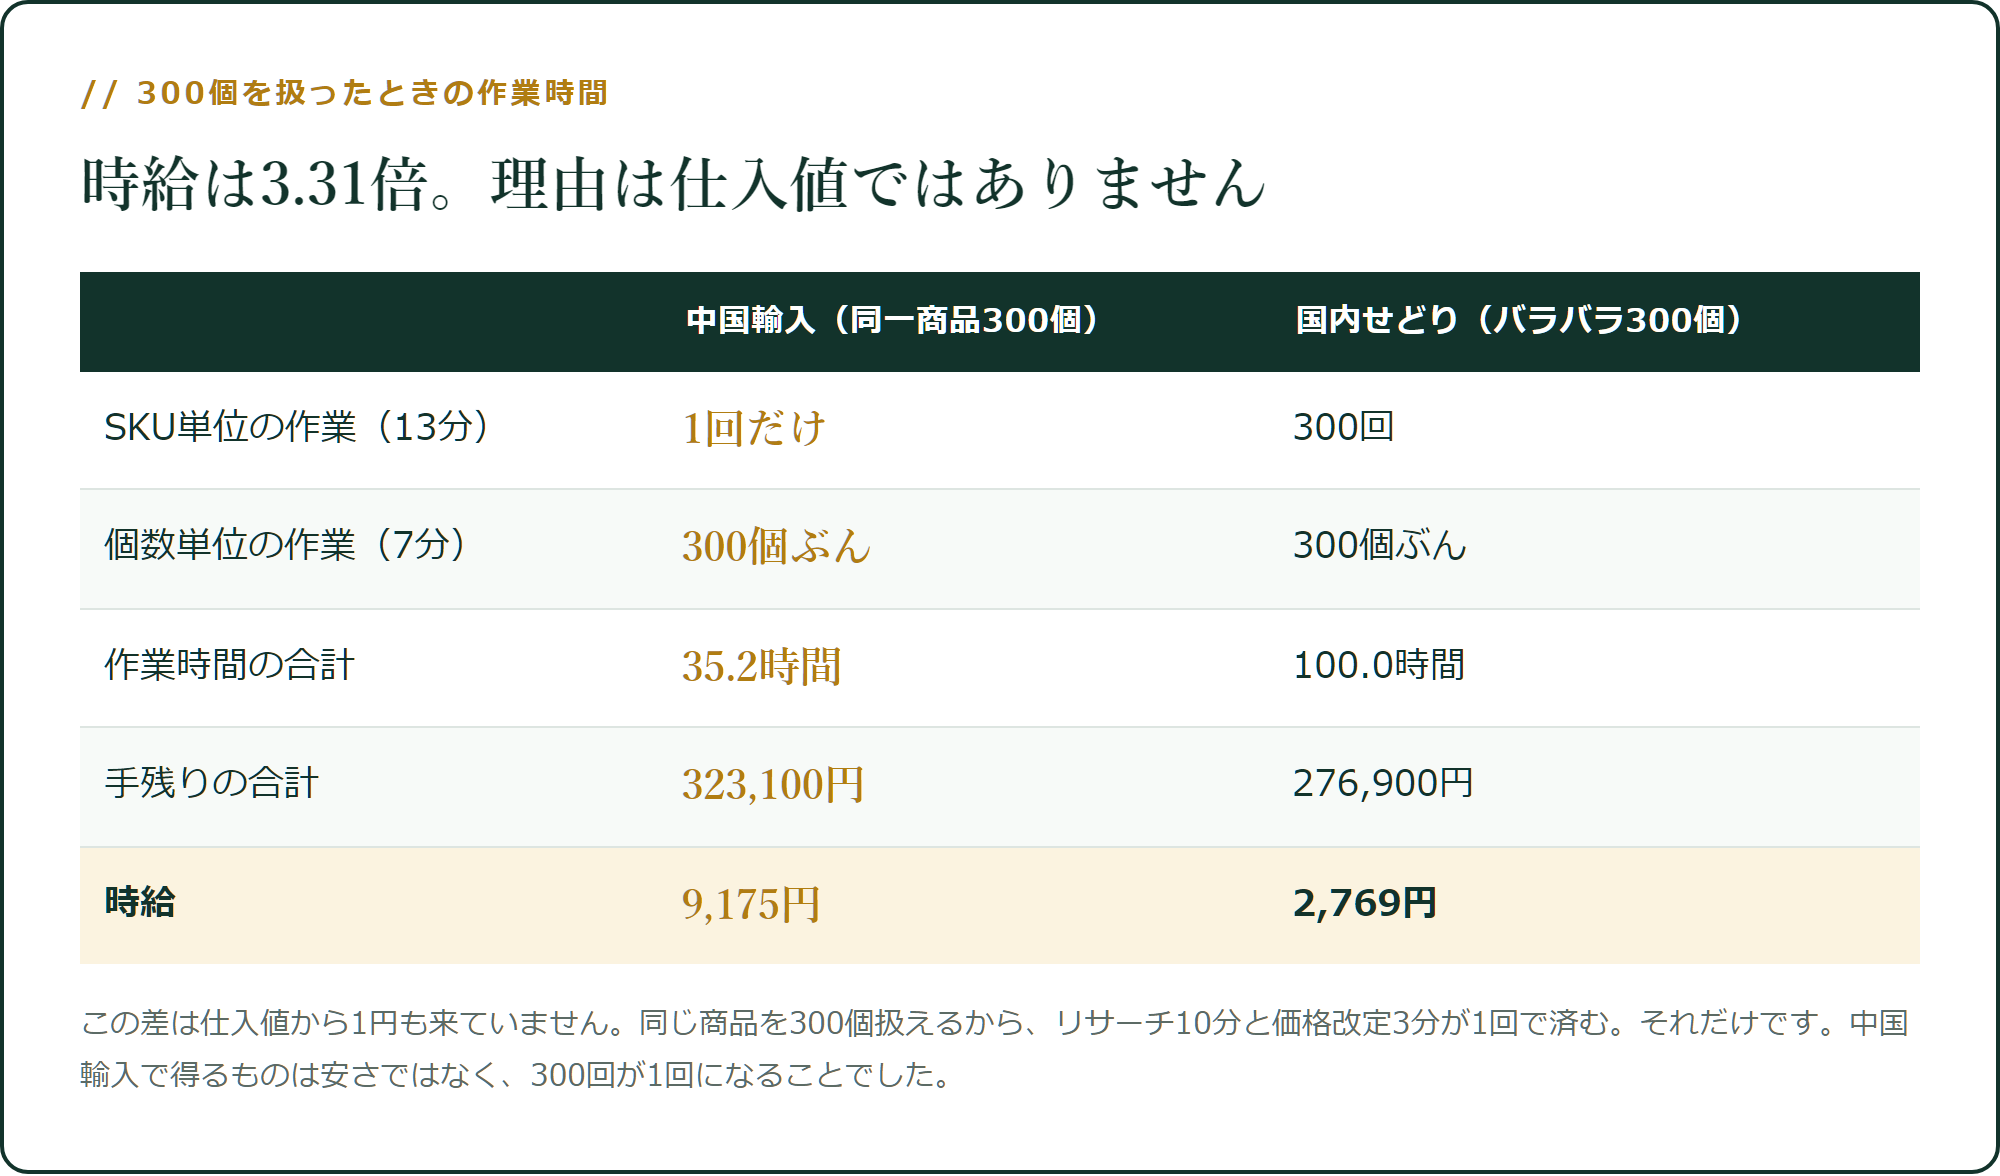
Task: Click the value '100.0時間'
Action: pos(1379,665)
